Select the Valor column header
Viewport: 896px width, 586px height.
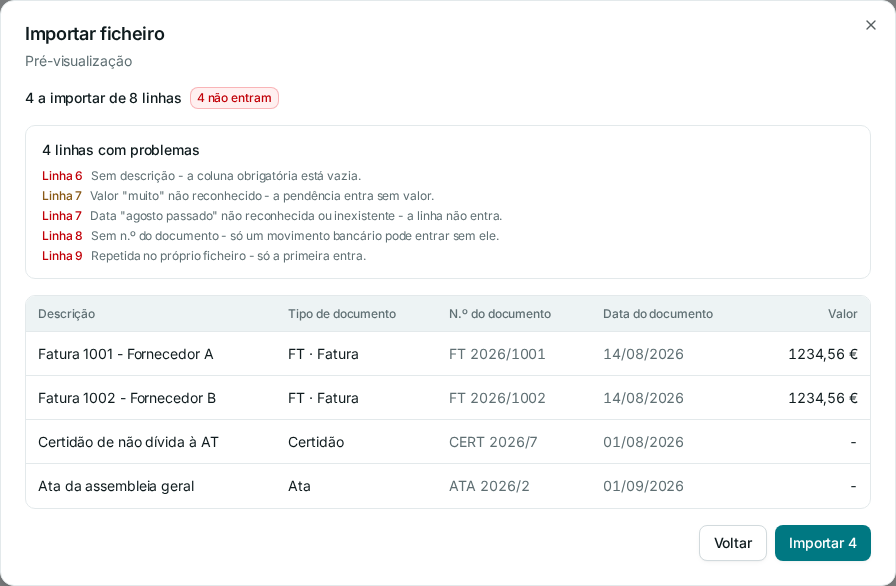coord(842,314)
